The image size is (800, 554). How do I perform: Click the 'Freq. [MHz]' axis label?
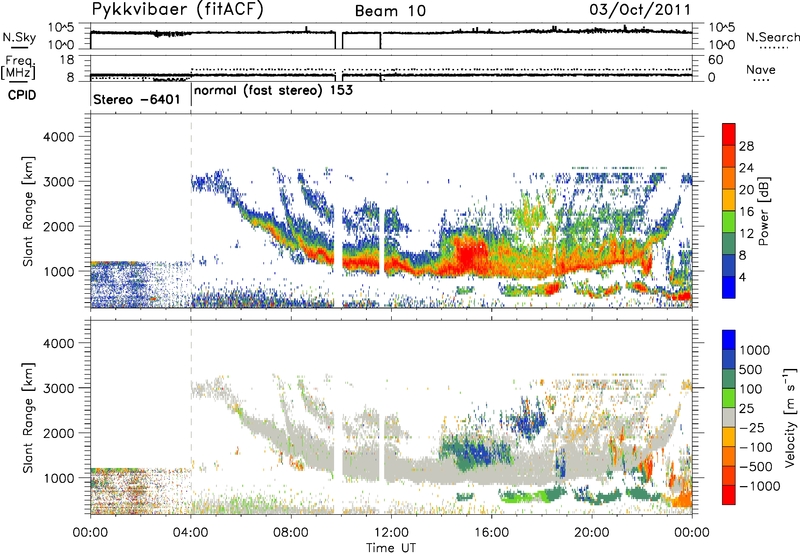18,68
